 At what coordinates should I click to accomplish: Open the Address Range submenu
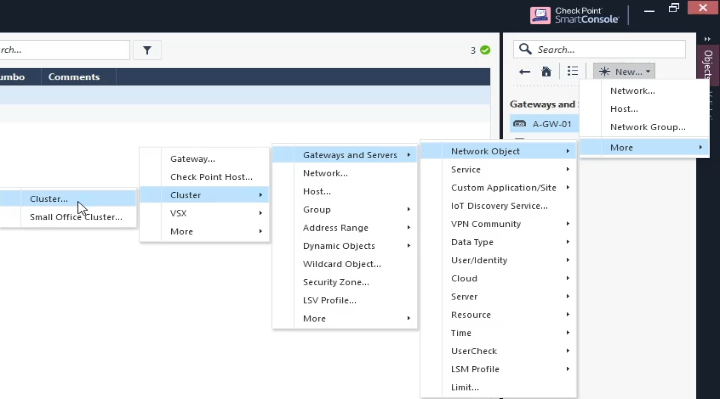(x=344, y=228)
